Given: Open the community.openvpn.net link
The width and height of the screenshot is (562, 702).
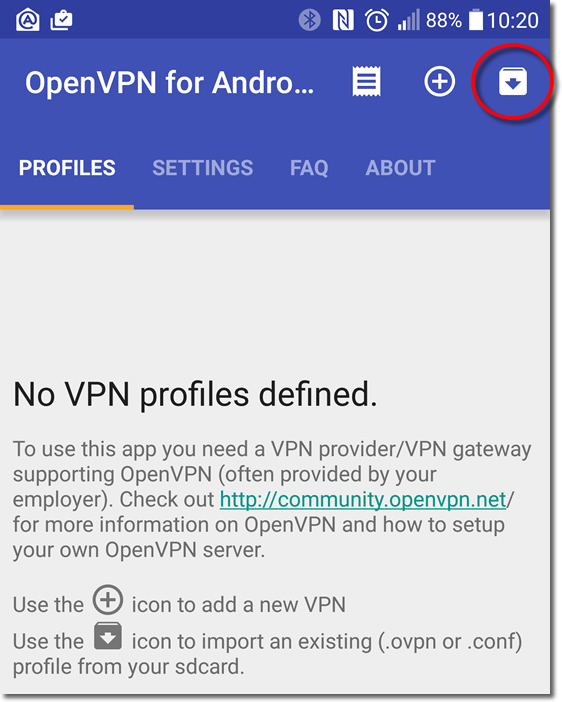Looking at the screenshot, I should click(363, 499).
